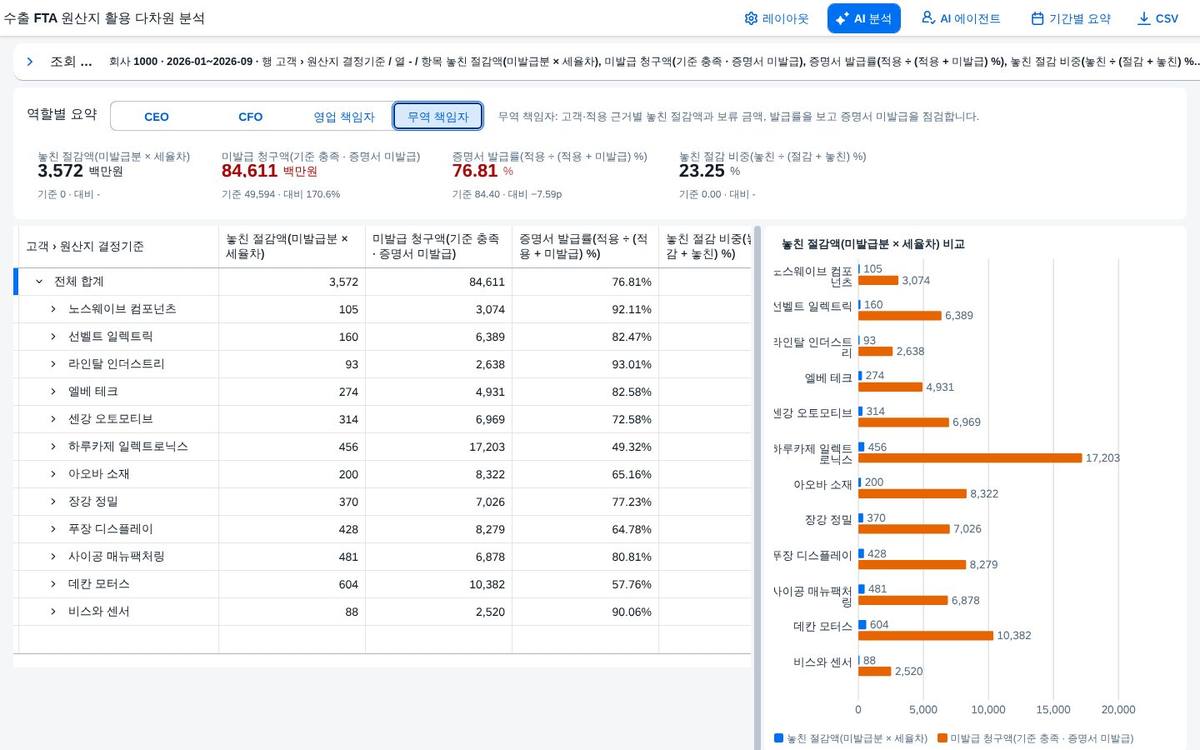
Task: Click the 놓친 절감액 3.572 KPI card
Action: coord(113,174)
